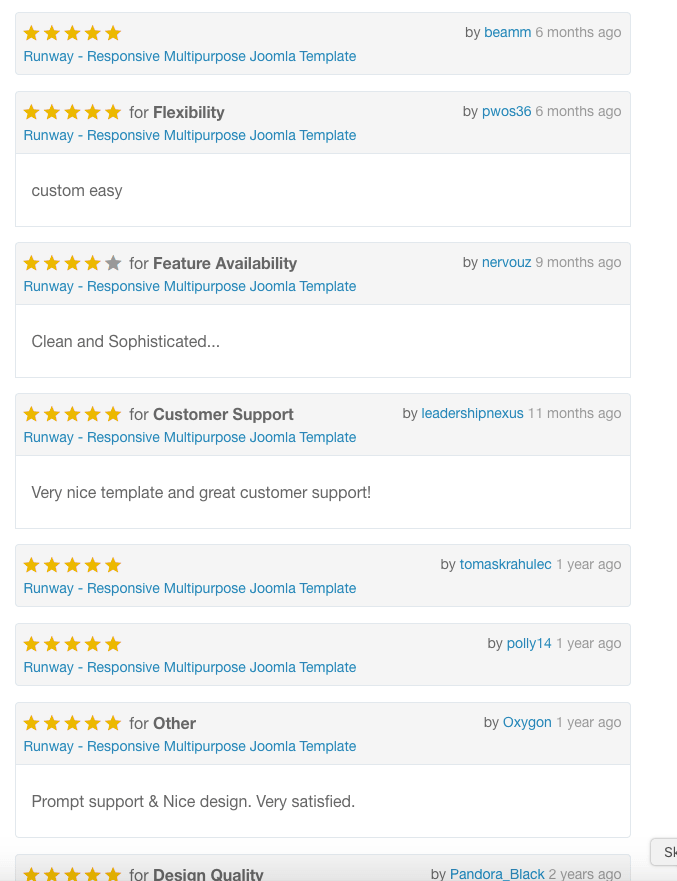Screen dimensions: 677x881
Task: Open Pandora_Black's profile link
Action: click(x=497, y=874)
